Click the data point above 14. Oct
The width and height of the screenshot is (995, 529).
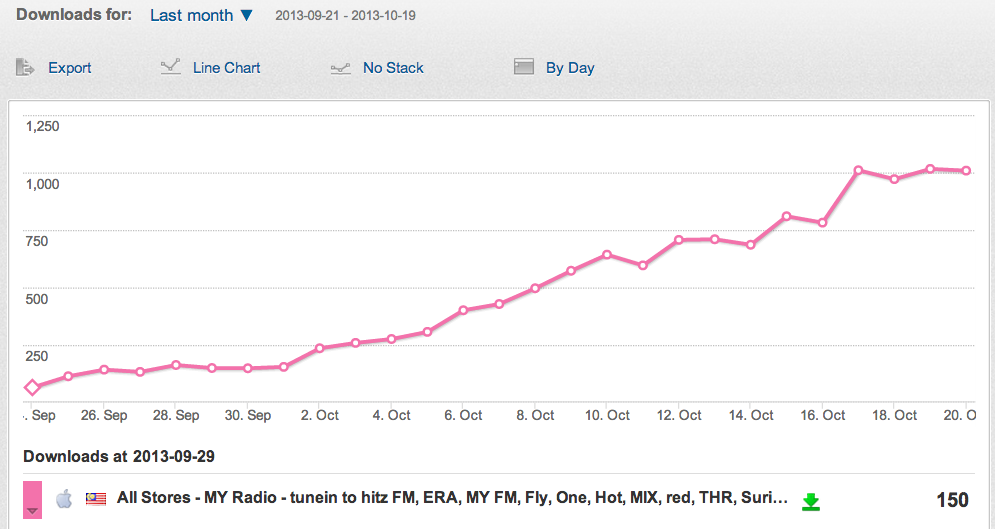pos(751,245)
